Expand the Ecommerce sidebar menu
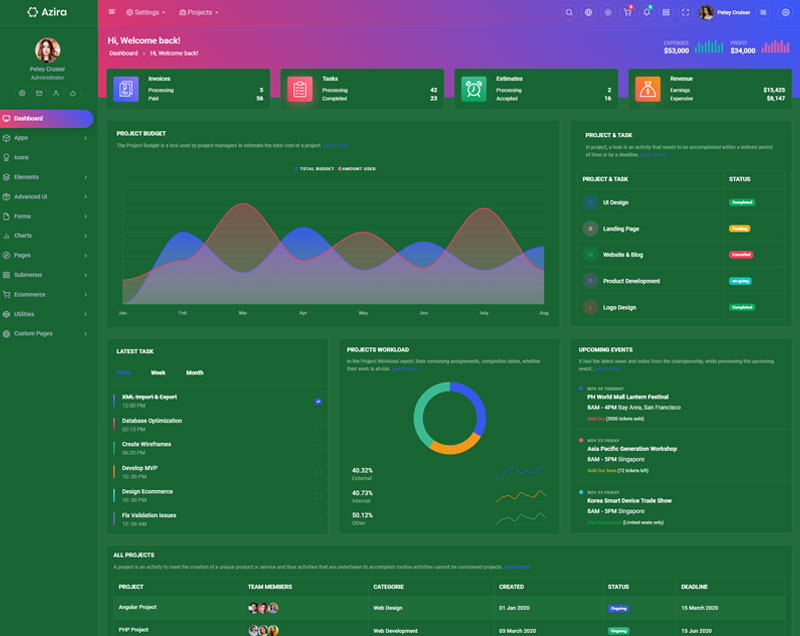 pyautogui.click(x=47, y=294)
